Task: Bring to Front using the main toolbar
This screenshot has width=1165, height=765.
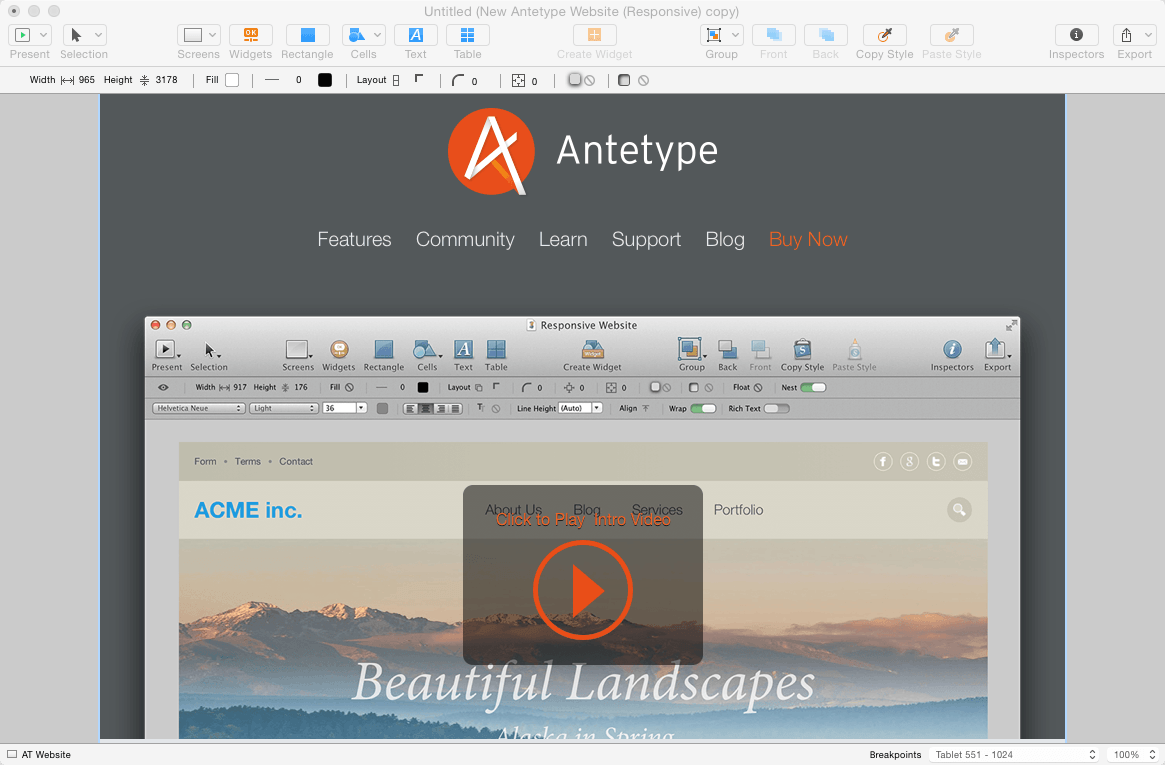Action: (773, 35)
